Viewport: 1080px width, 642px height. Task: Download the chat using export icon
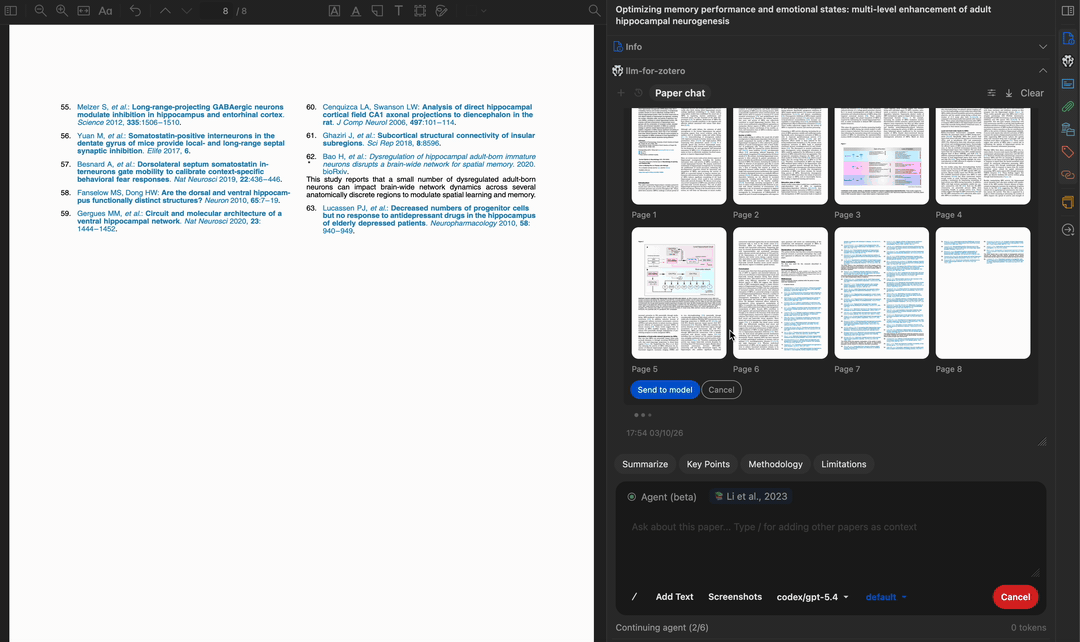[1009, 93]
